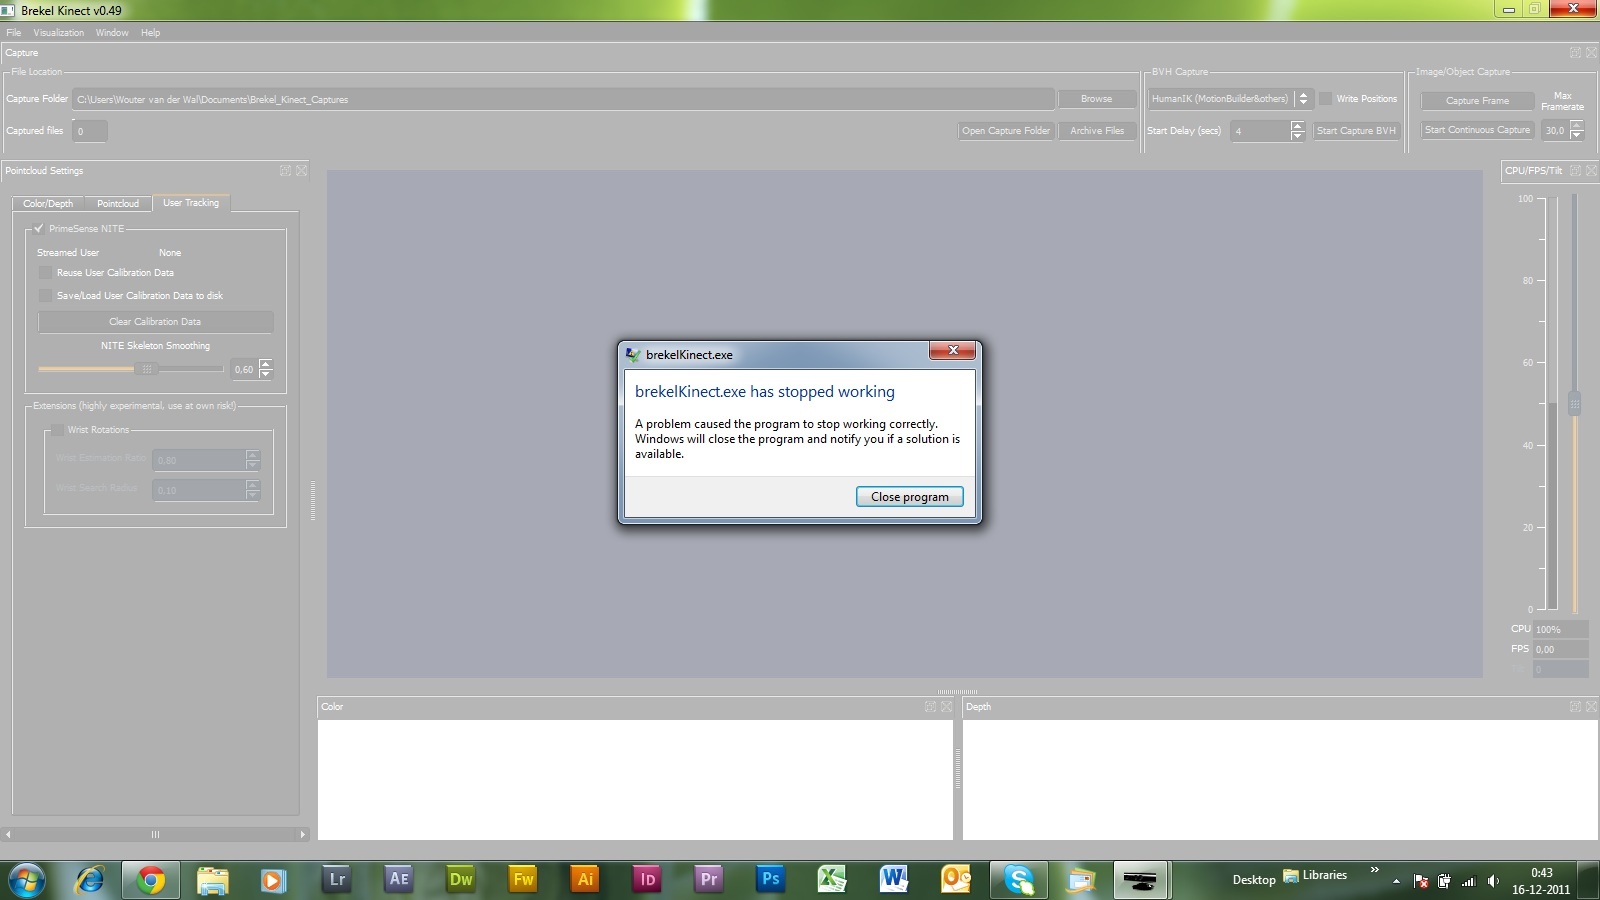1600x900 pixels.
Task: Open network signal tray icon
Action: coord(1468,881)
